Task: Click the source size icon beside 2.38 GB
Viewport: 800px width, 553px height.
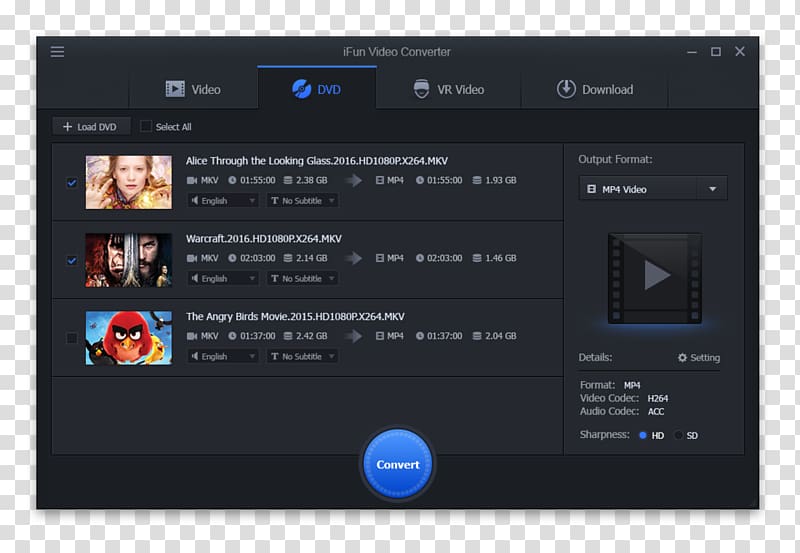Action: (x=288, y=180)
